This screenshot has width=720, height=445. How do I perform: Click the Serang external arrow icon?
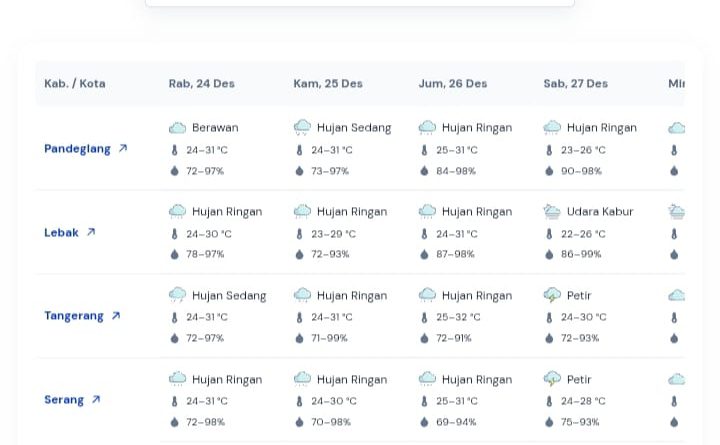tap(96, 400)
